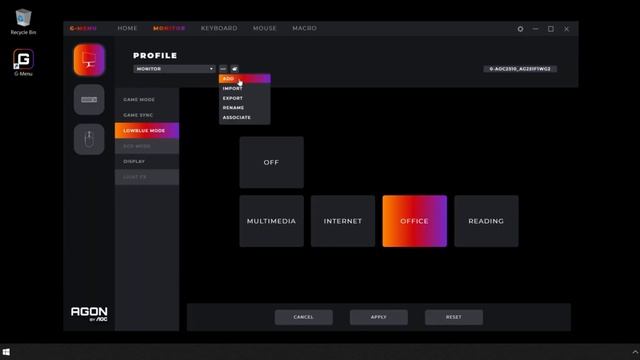Click the RESET button

click(454, 317)
